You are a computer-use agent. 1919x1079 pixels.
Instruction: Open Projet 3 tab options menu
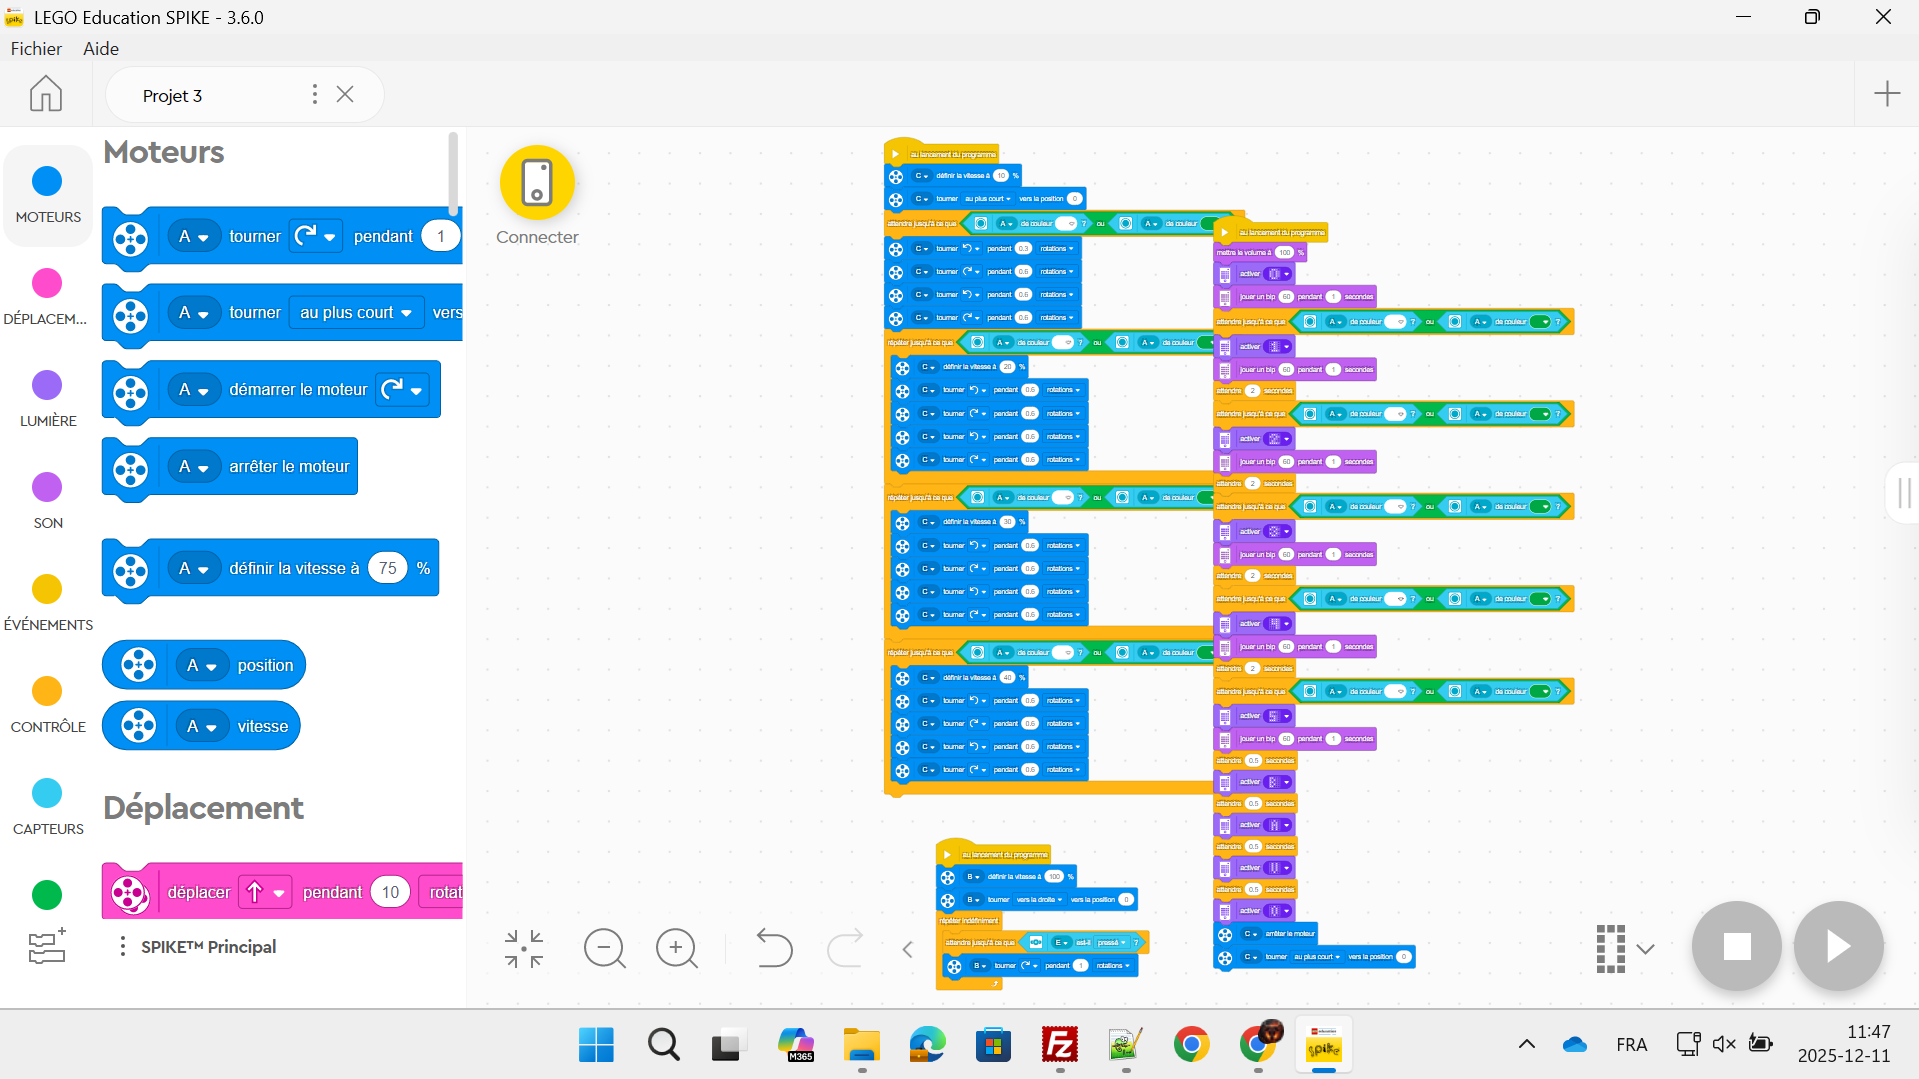coord(315,94)
